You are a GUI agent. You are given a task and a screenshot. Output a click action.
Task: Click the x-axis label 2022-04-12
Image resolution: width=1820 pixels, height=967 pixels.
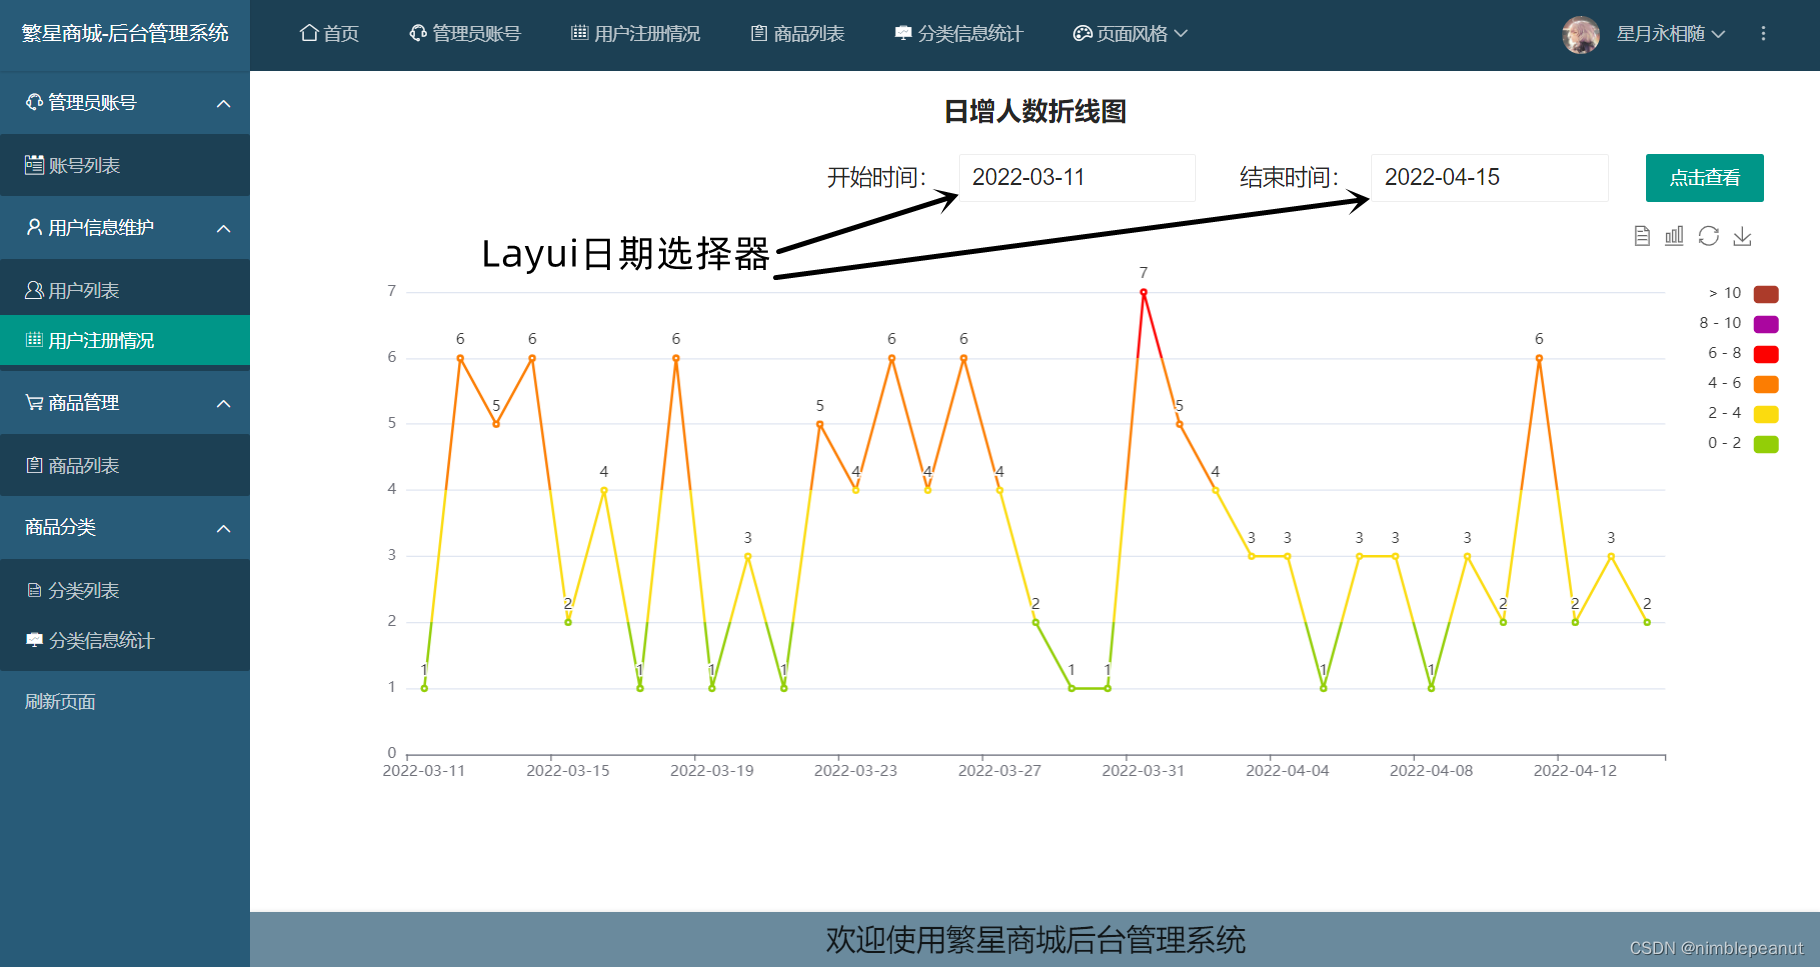tap(1575, 770)
